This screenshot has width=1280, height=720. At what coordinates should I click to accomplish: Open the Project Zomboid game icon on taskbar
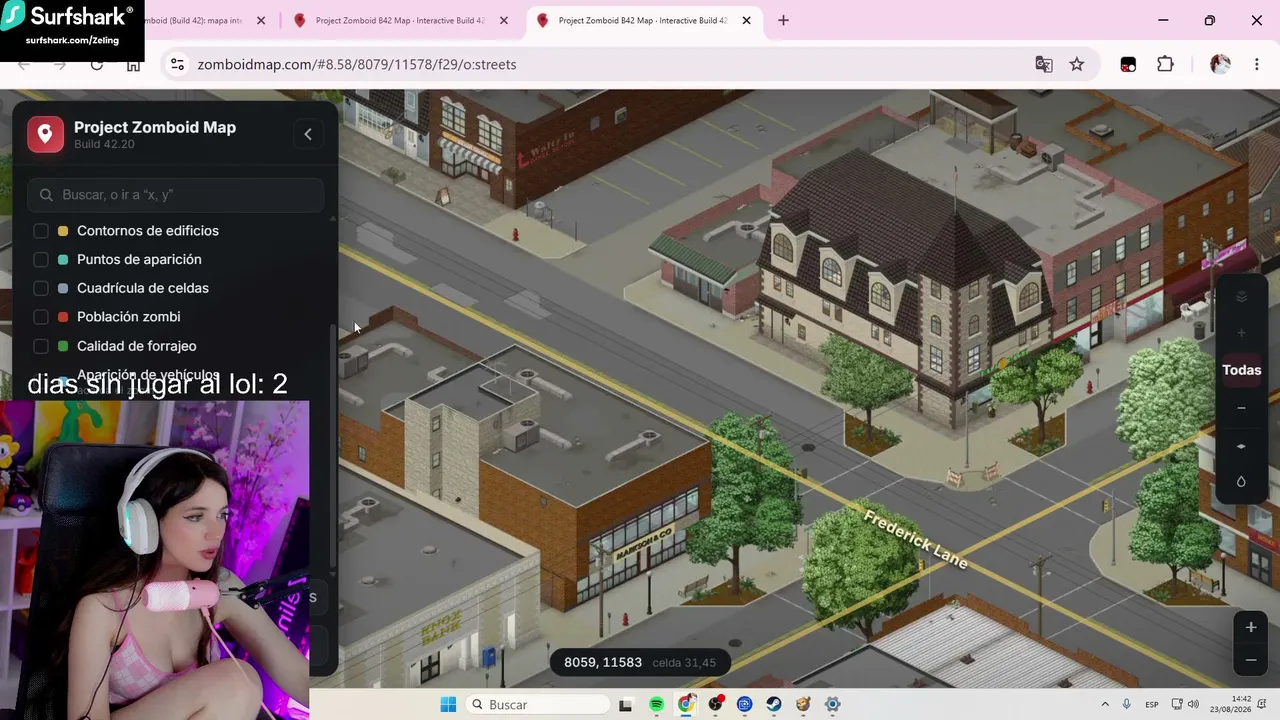click(x=803, y=704)
